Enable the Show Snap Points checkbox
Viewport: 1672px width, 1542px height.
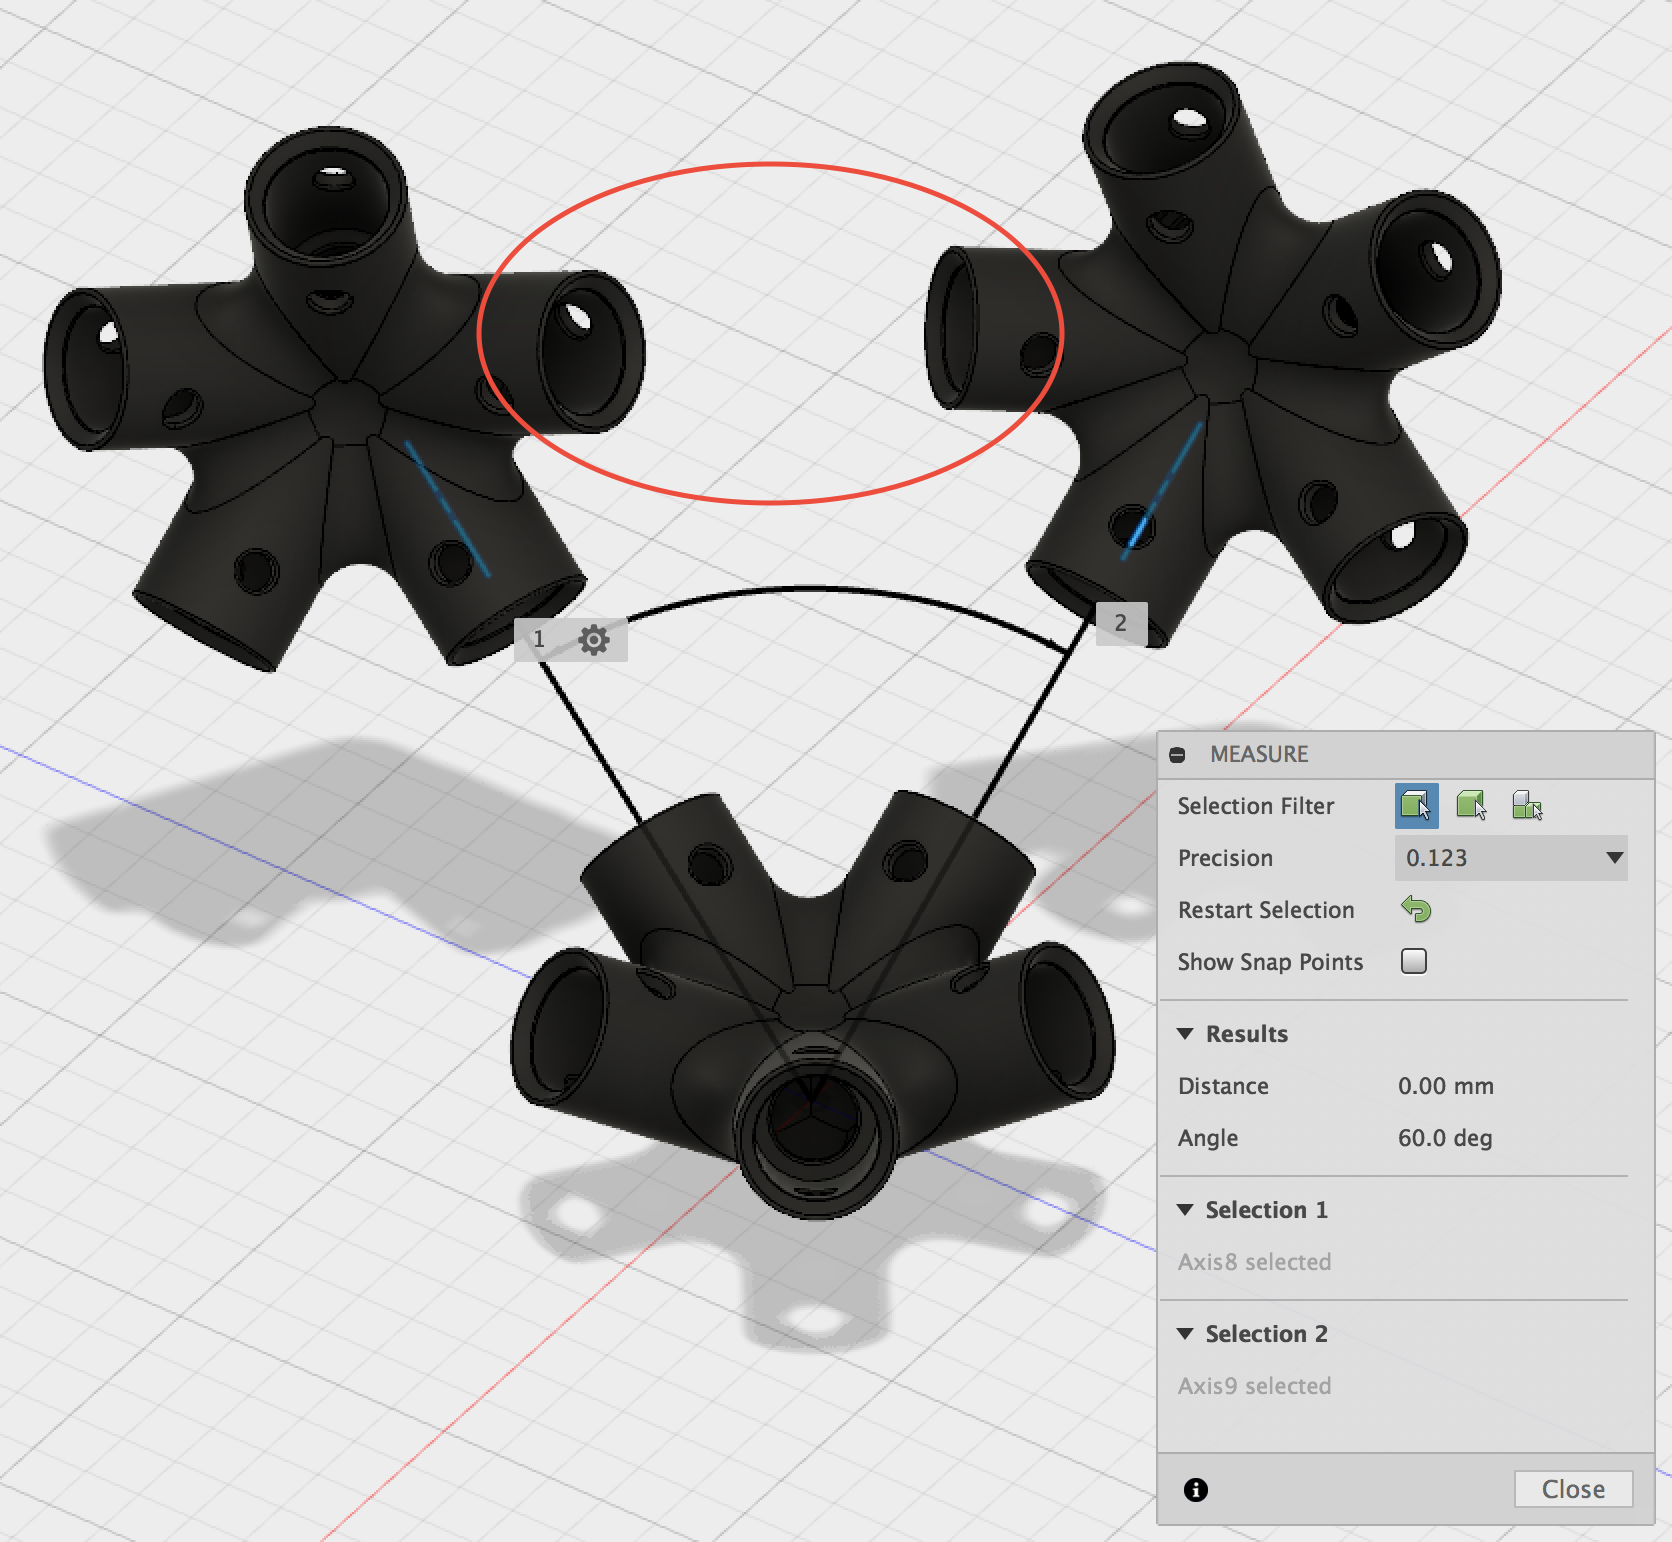pos(1414,961)
